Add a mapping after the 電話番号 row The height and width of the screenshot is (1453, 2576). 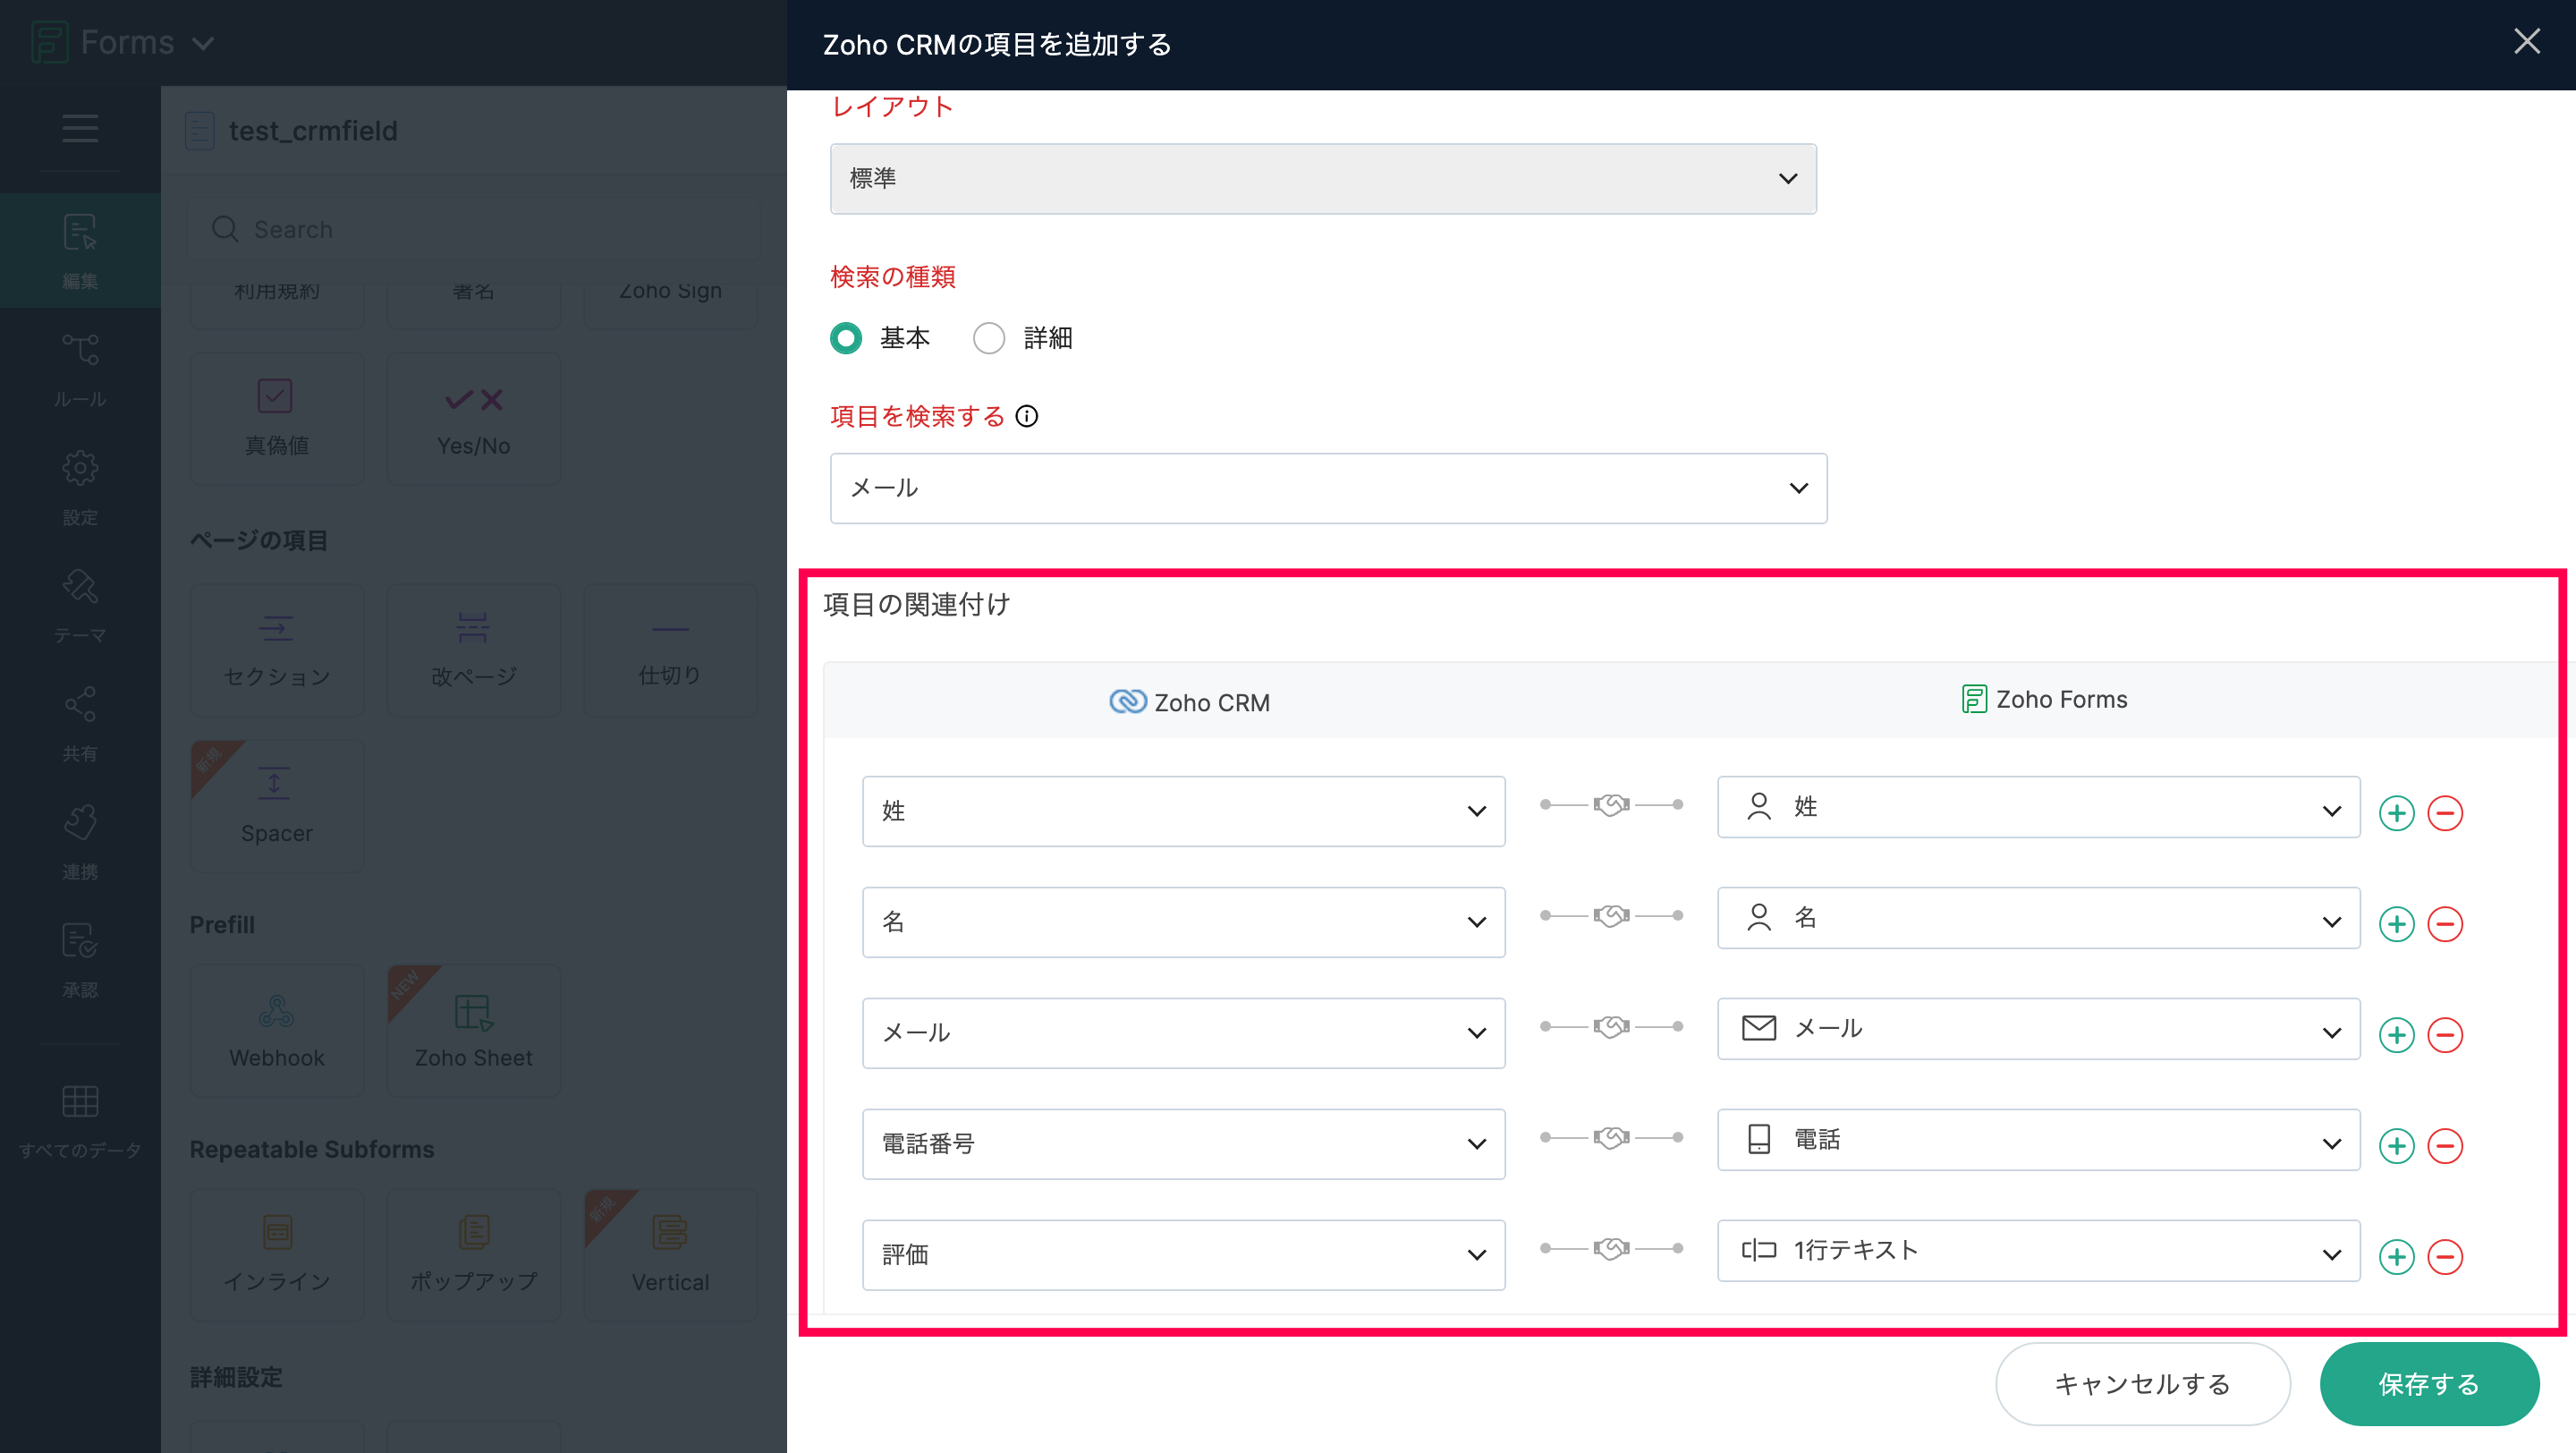(2396, 1146)
